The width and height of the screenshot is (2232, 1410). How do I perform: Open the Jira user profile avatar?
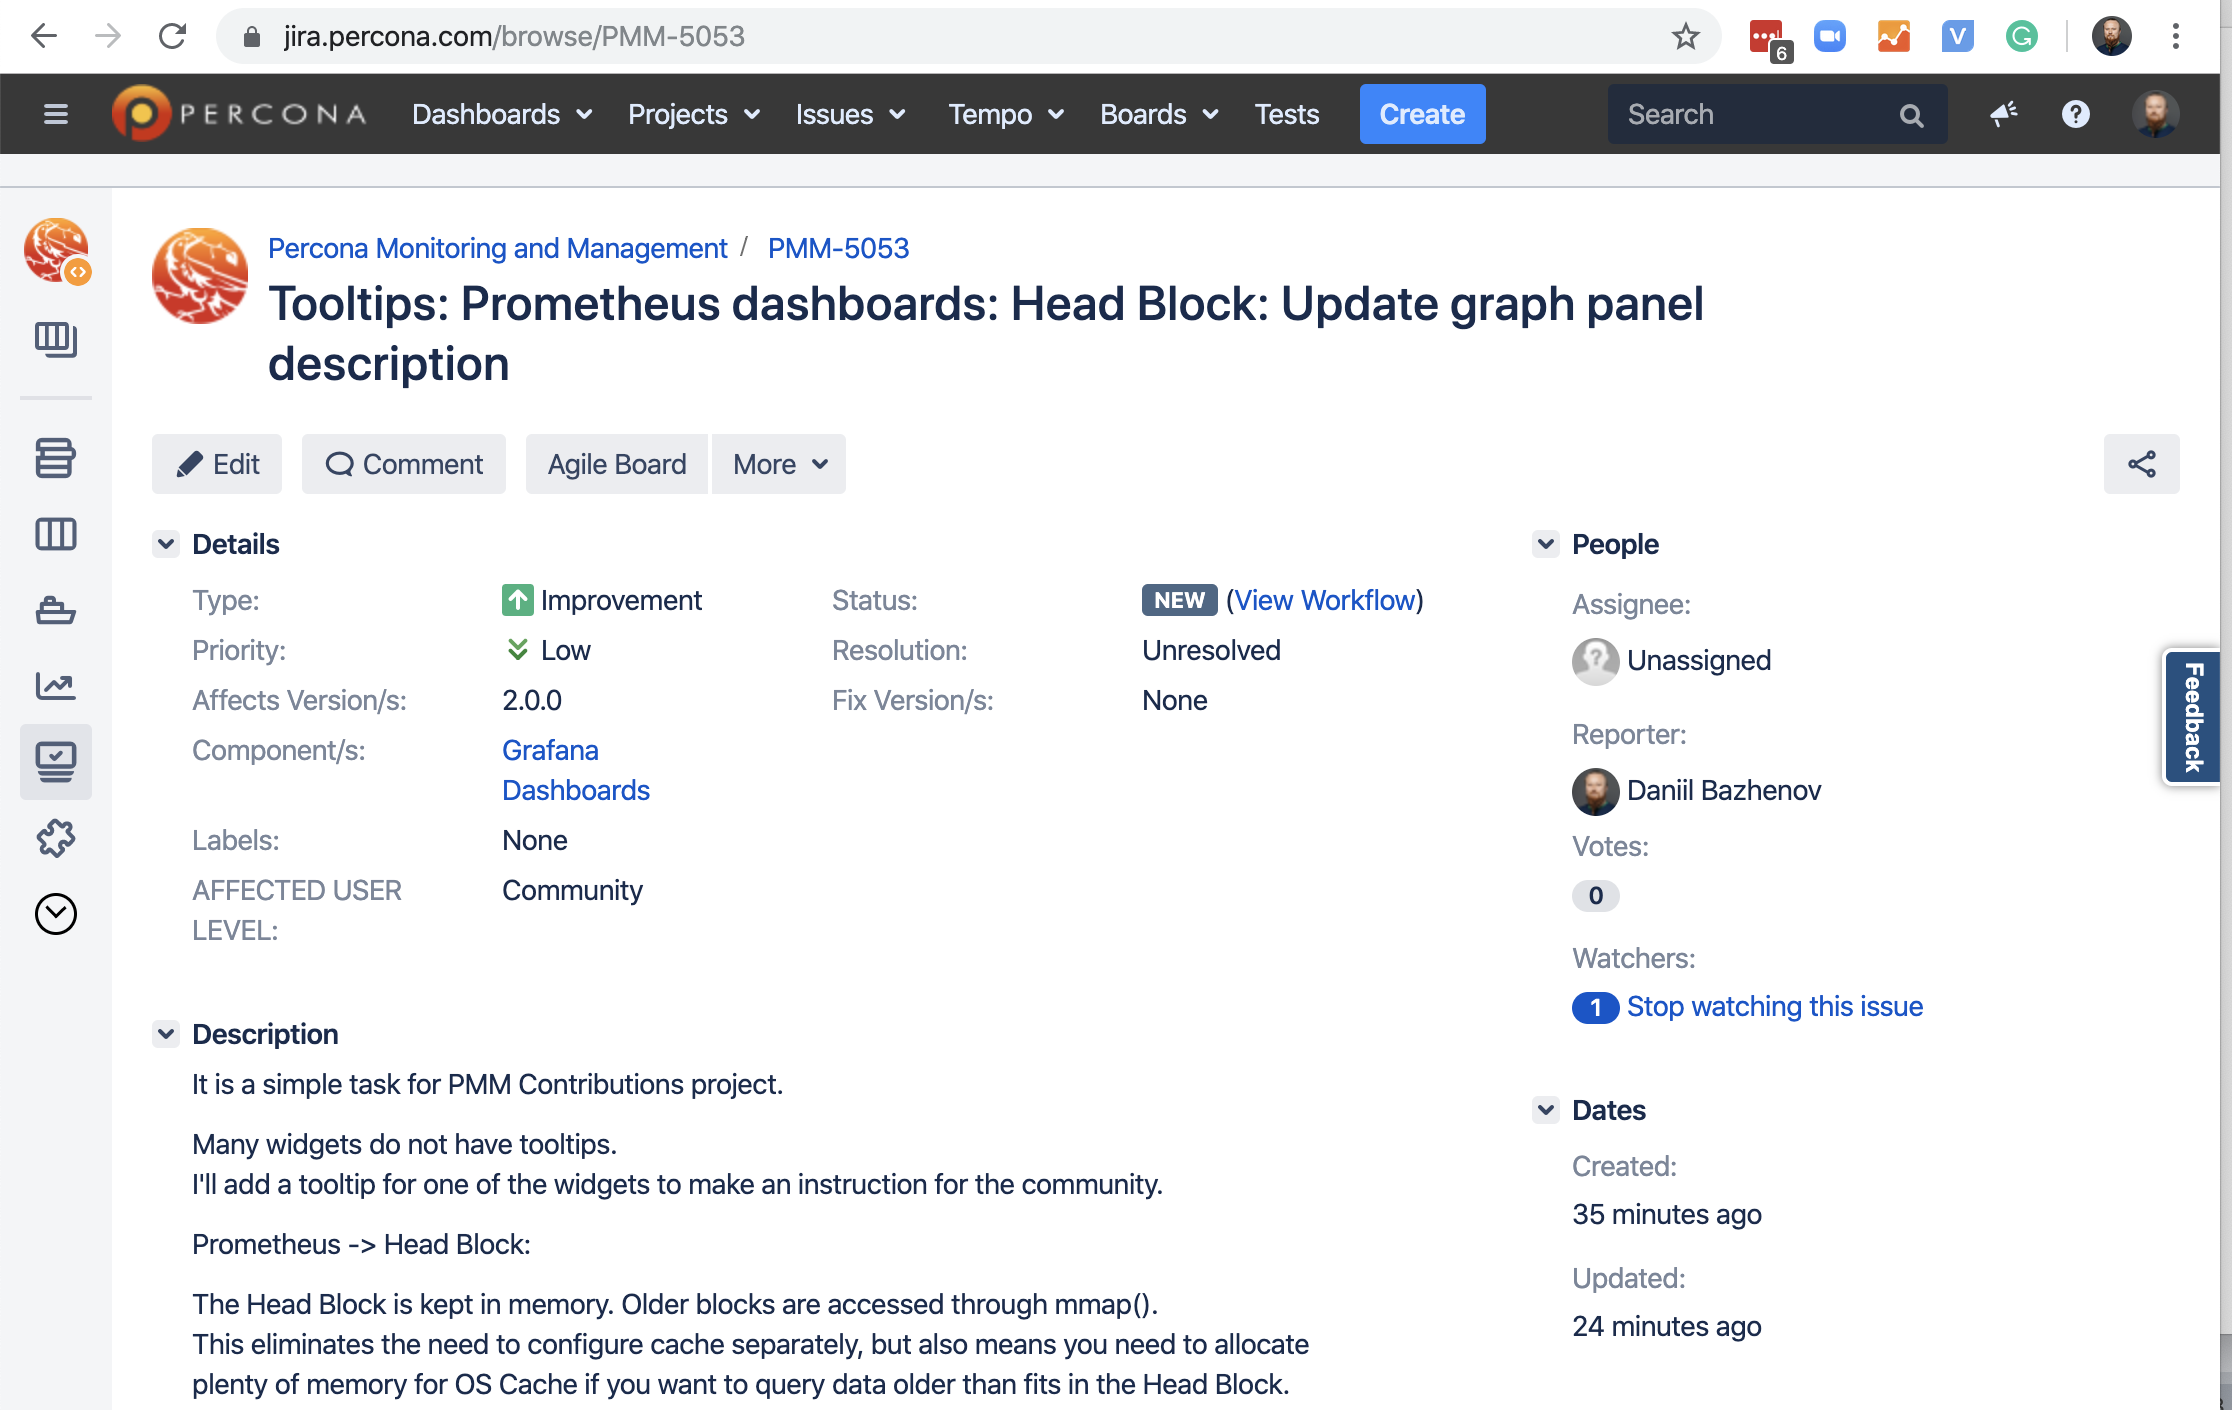point(2156,114)
